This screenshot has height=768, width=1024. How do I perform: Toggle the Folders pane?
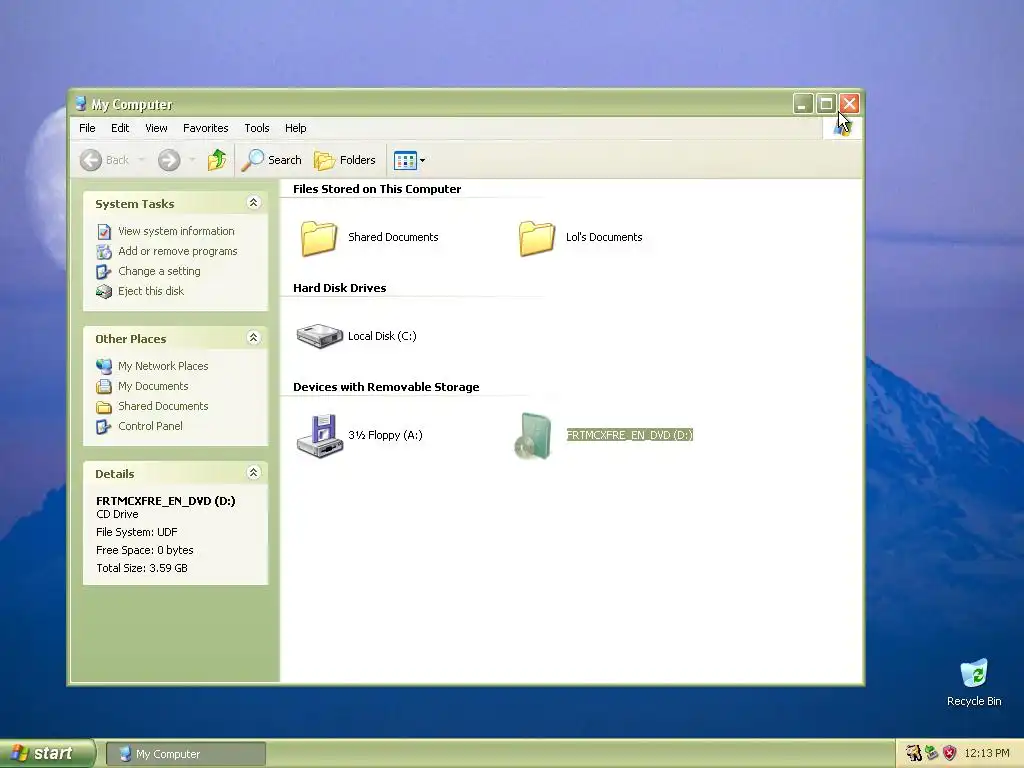coord(345,160)
